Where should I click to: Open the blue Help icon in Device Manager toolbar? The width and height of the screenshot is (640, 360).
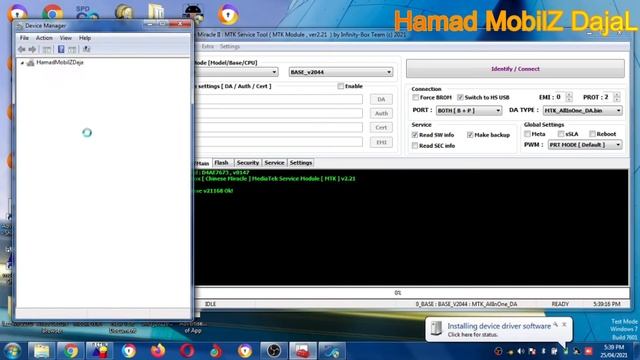coord(61,49)
